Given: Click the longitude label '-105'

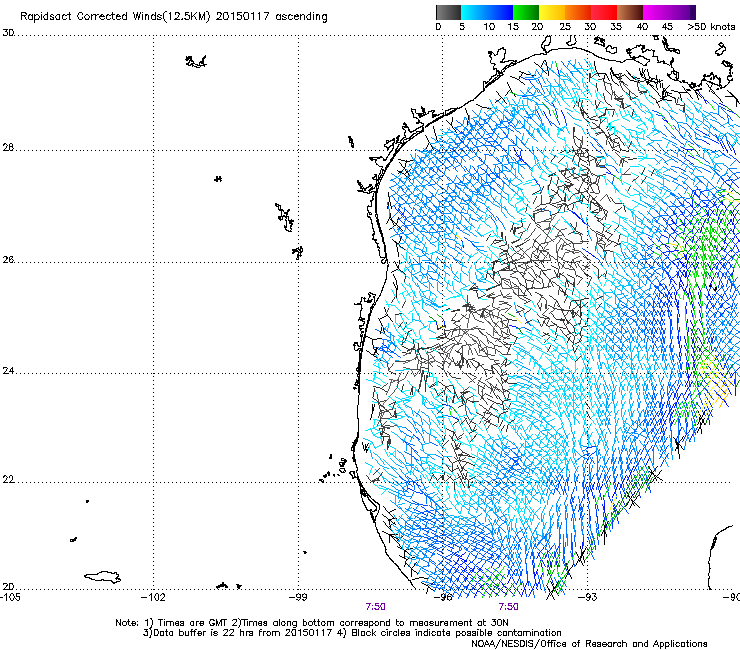Looking at the screenshot, I should tap(10, 597).
